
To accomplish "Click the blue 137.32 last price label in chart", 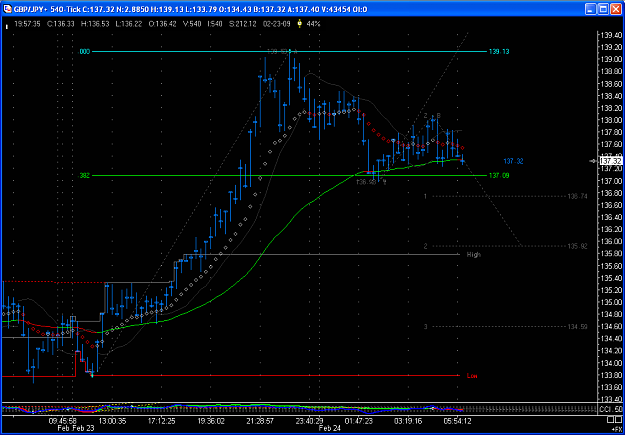I will [513, 161].
